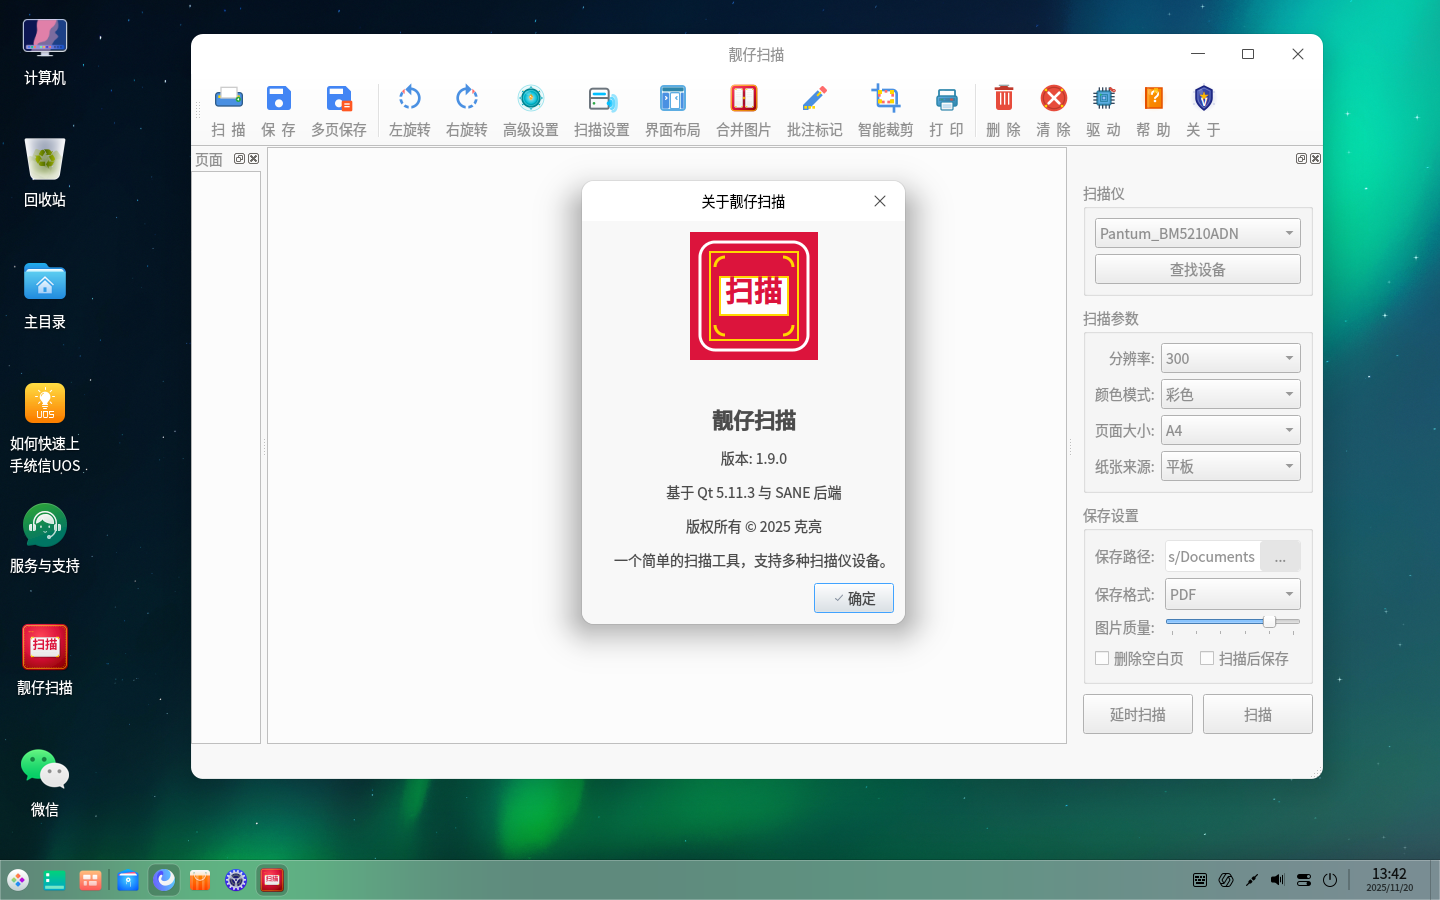Click the 确定 button in about dialog

coord(854,598)
